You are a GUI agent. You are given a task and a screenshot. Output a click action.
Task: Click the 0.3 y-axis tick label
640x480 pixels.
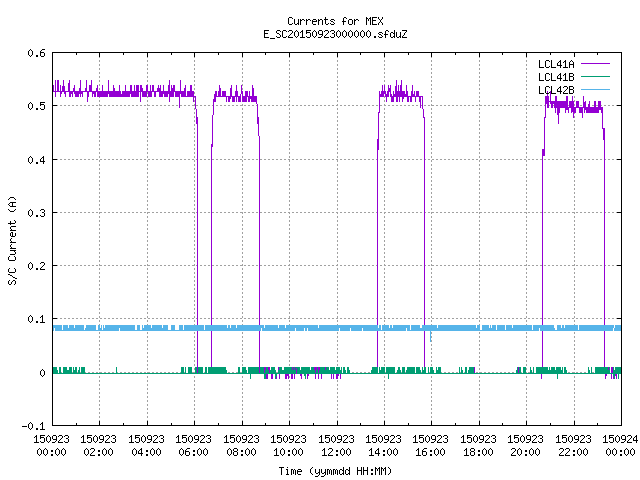tap(36, 213)
